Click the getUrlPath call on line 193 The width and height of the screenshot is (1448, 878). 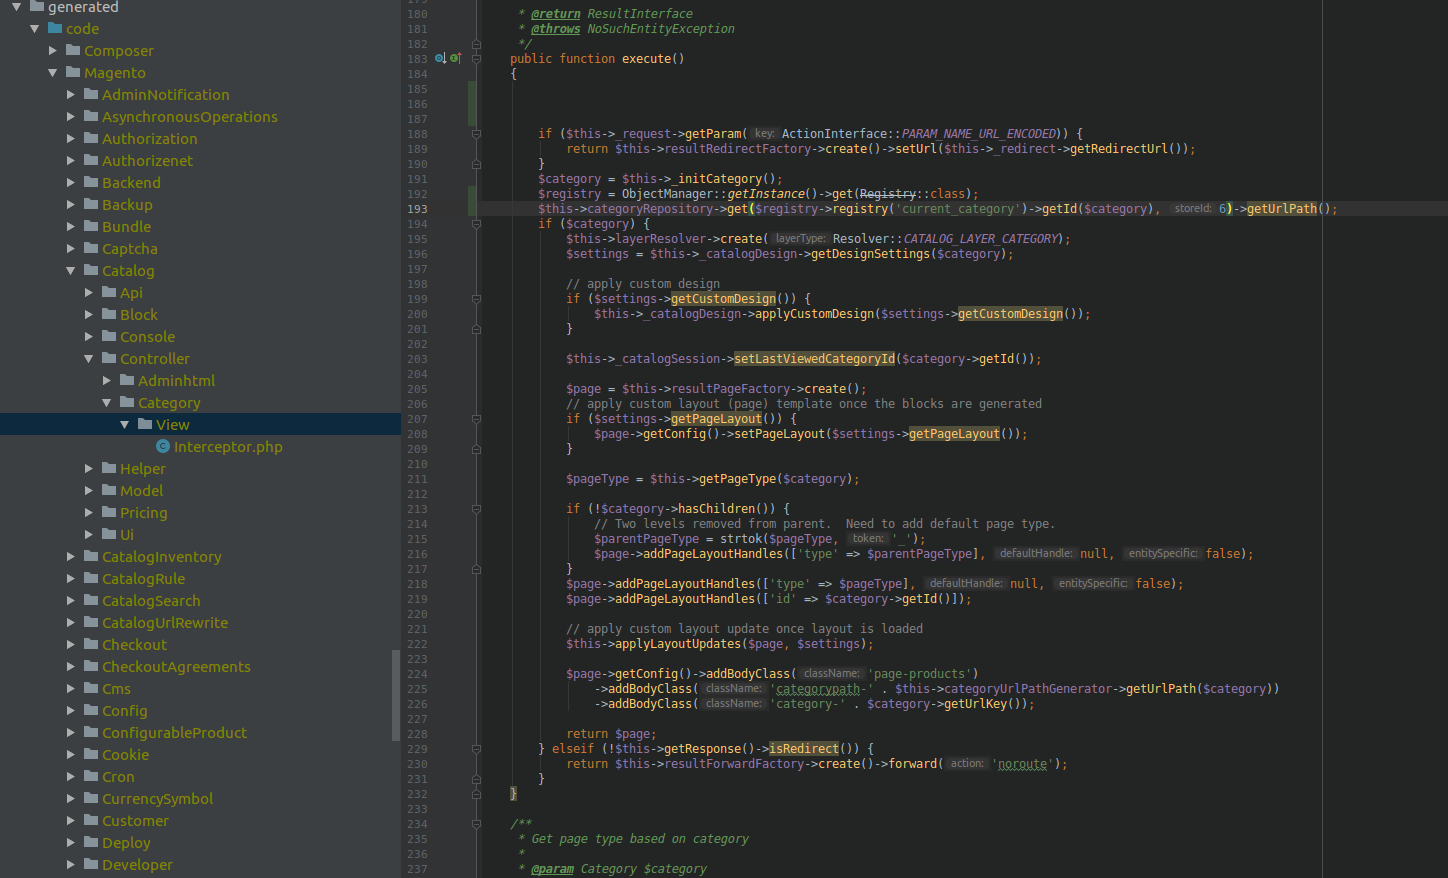click(1282, 209)
